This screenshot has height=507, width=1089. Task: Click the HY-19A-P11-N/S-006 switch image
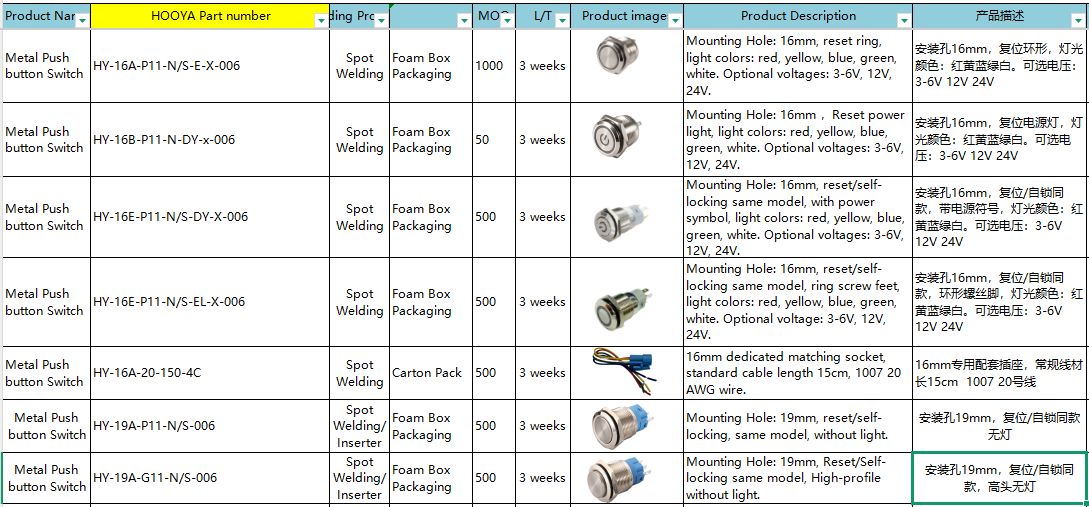622,424
